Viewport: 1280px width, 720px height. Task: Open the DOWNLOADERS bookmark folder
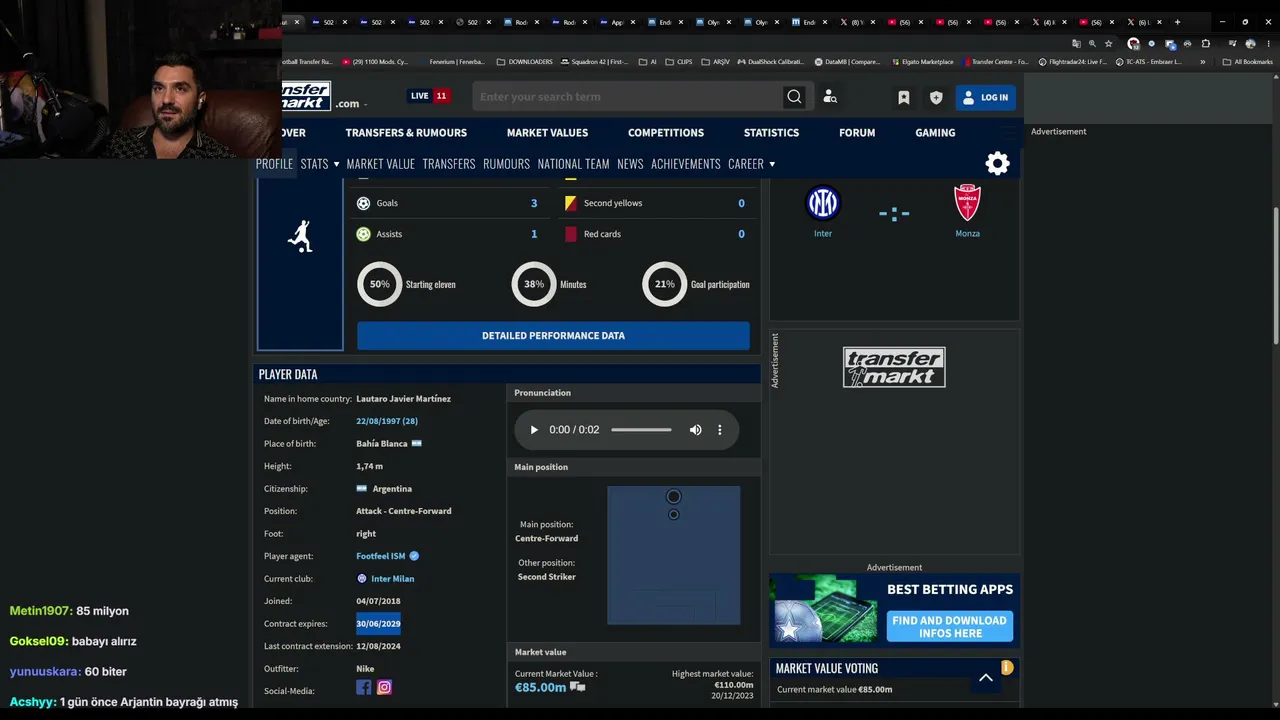pos(525,62)
